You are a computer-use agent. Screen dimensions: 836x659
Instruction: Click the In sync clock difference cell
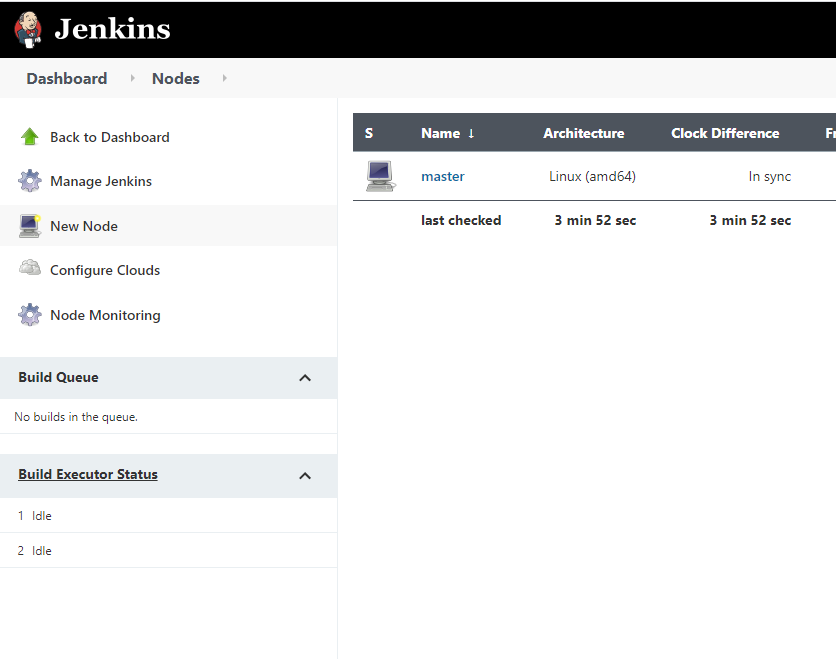(770, 176)
